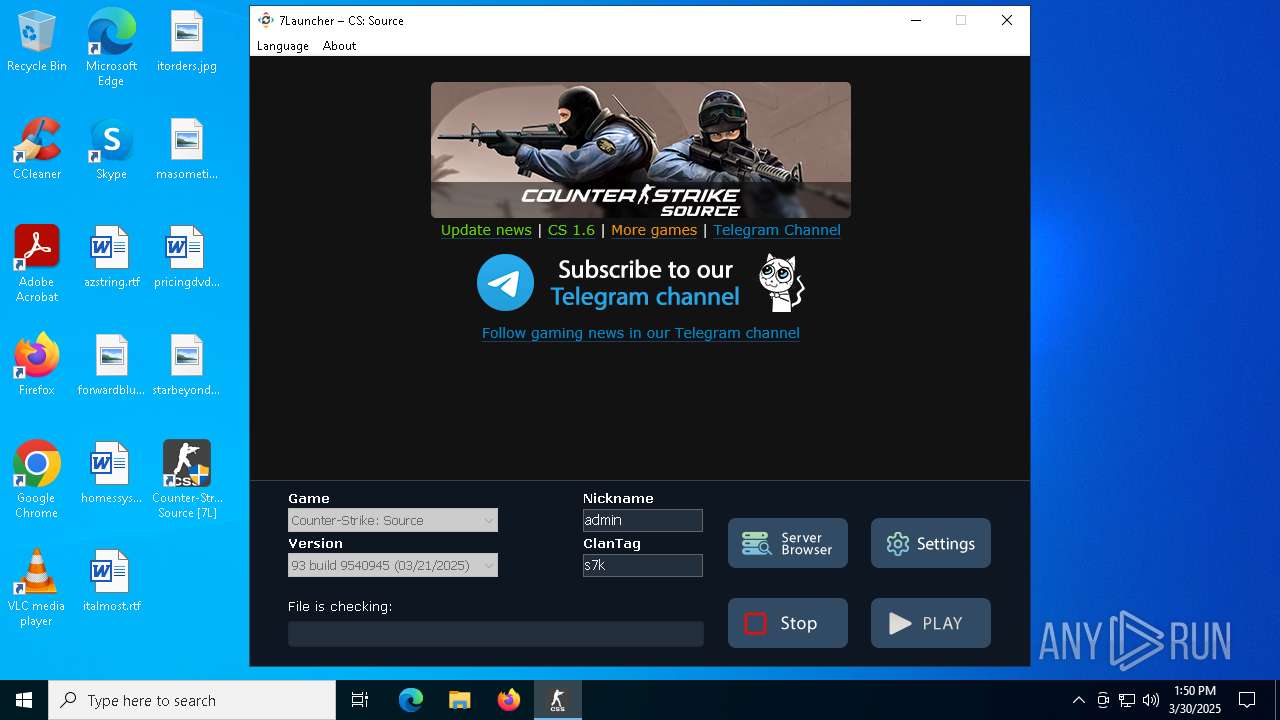The height and width of the screenshot is (720, 1280).
Task: Open the Recycle Bin desktop icon
Action: 37,42
